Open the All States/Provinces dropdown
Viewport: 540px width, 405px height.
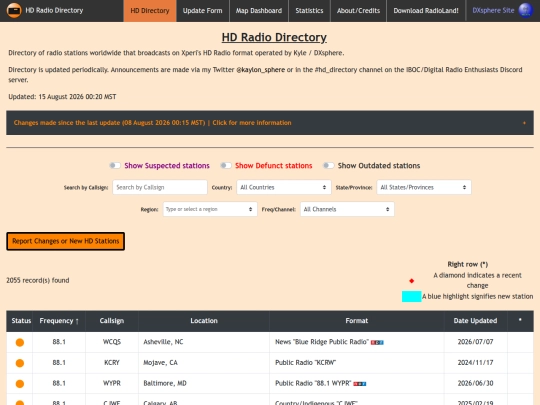point(424,187)
